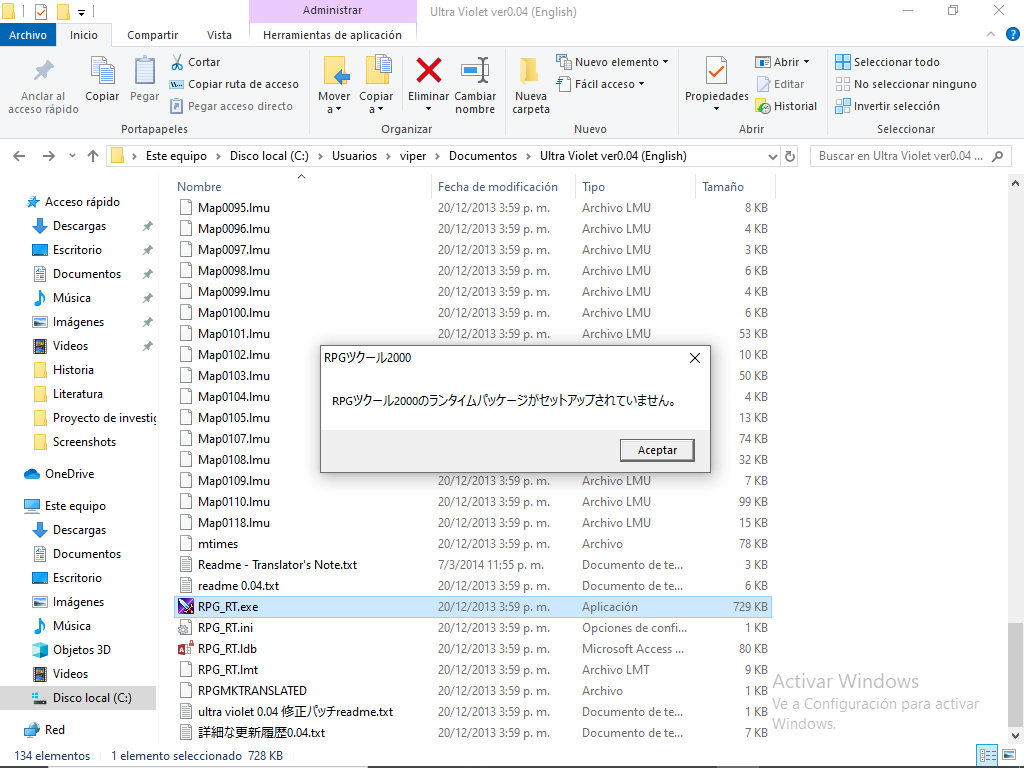Image resolution: width=1024 pixels, height=768 pixels.
Task: Click Invertir selección
Action: (888, 106)
